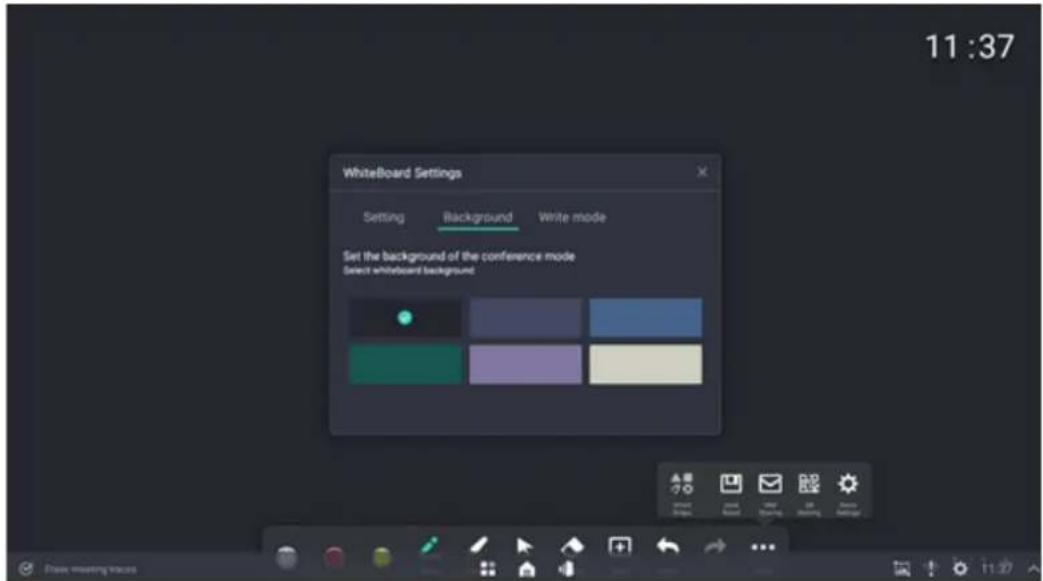Select the yellow-green pen color button
The image size is (1043, 581).
[x=382, y=557]
